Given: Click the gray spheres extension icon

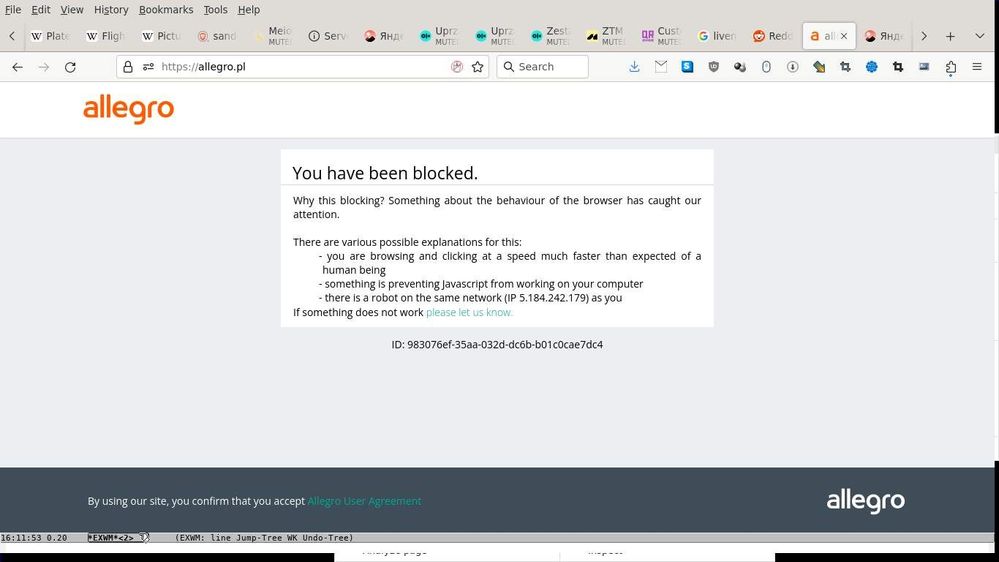Looking at the screenshot, I should point(740,66).
